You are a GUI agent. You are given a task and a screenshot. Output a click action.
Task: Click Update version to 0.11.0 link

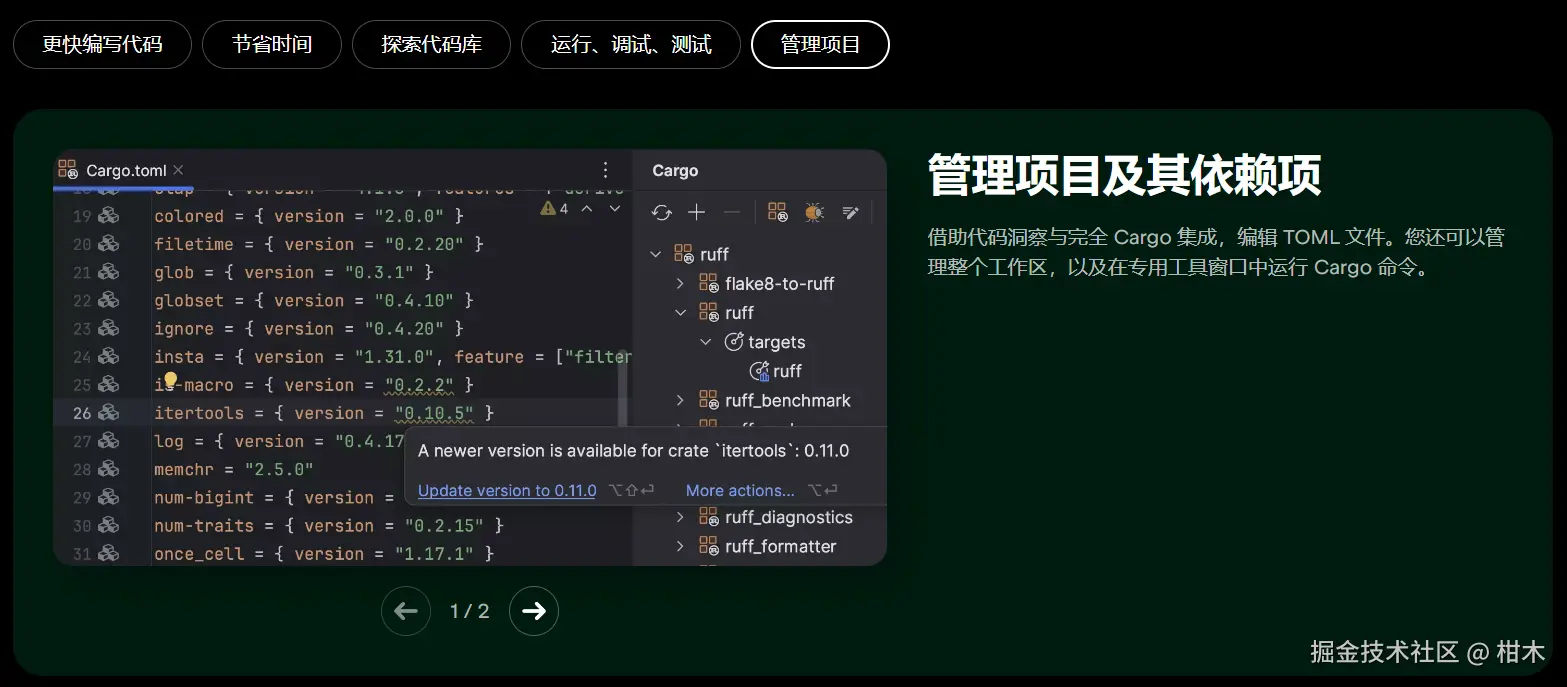click(507, 490)
